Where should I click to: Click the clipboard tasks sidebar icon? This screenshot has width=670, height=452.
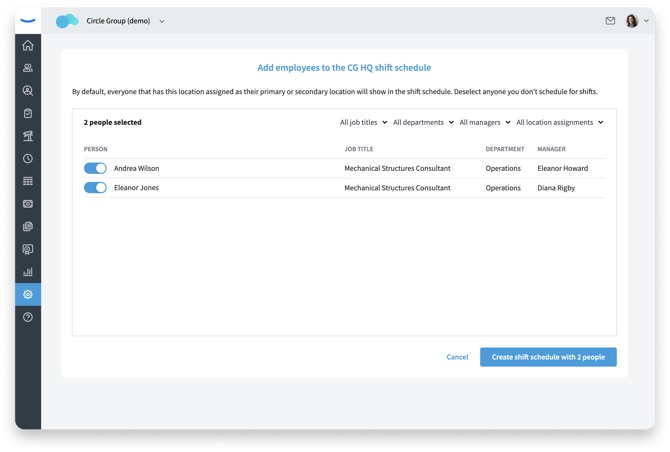pyautogui.click(x=28, y=113)
